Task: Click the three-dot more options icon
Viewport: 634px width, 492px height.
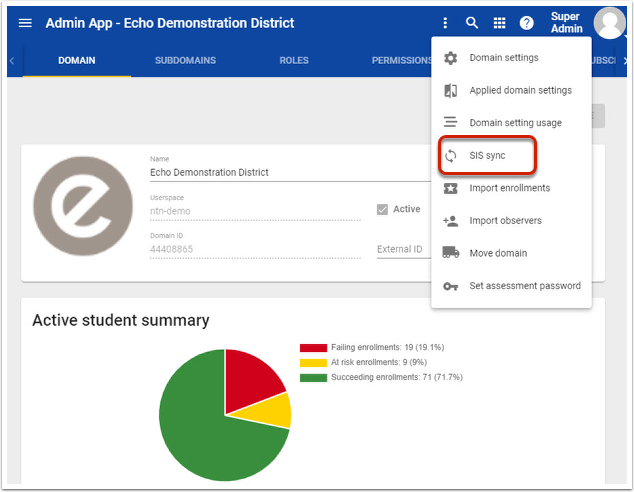Action: [445, 23]
